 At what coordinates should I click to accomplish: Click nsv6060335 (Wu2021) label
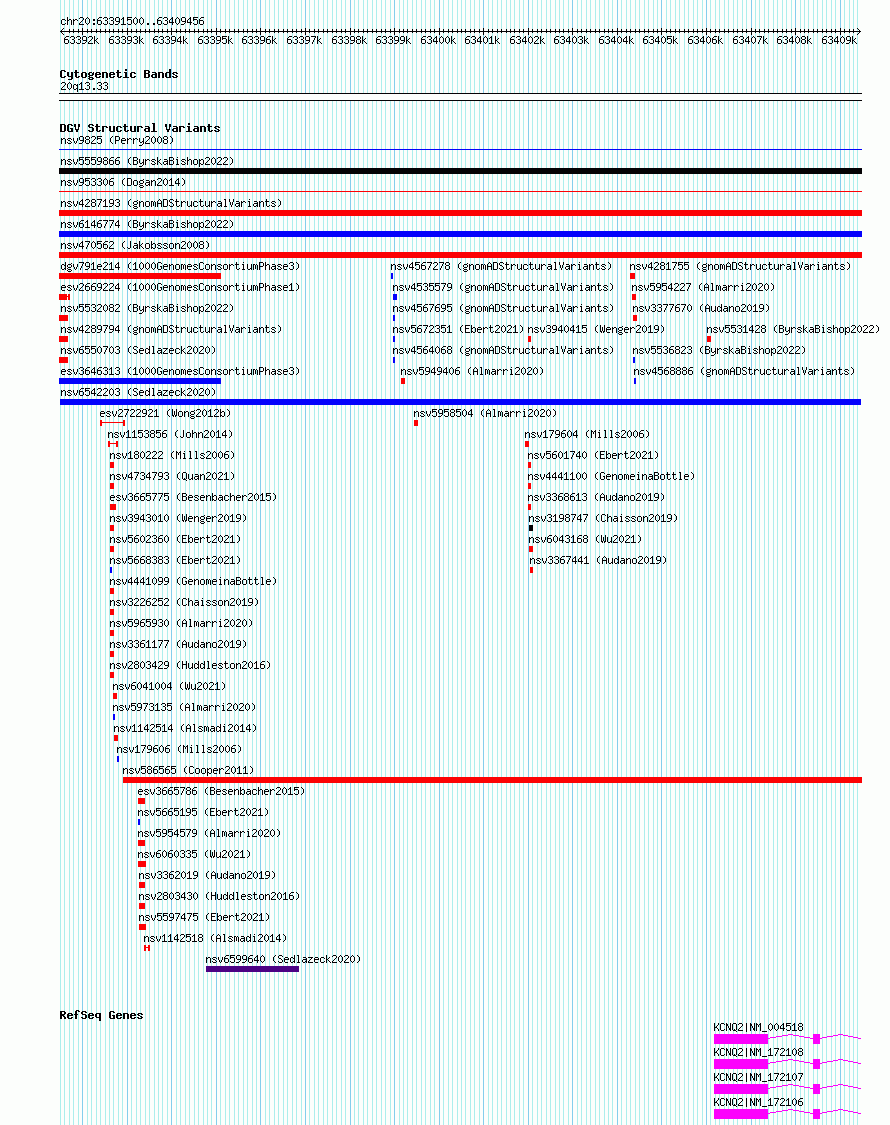[195, 854]
